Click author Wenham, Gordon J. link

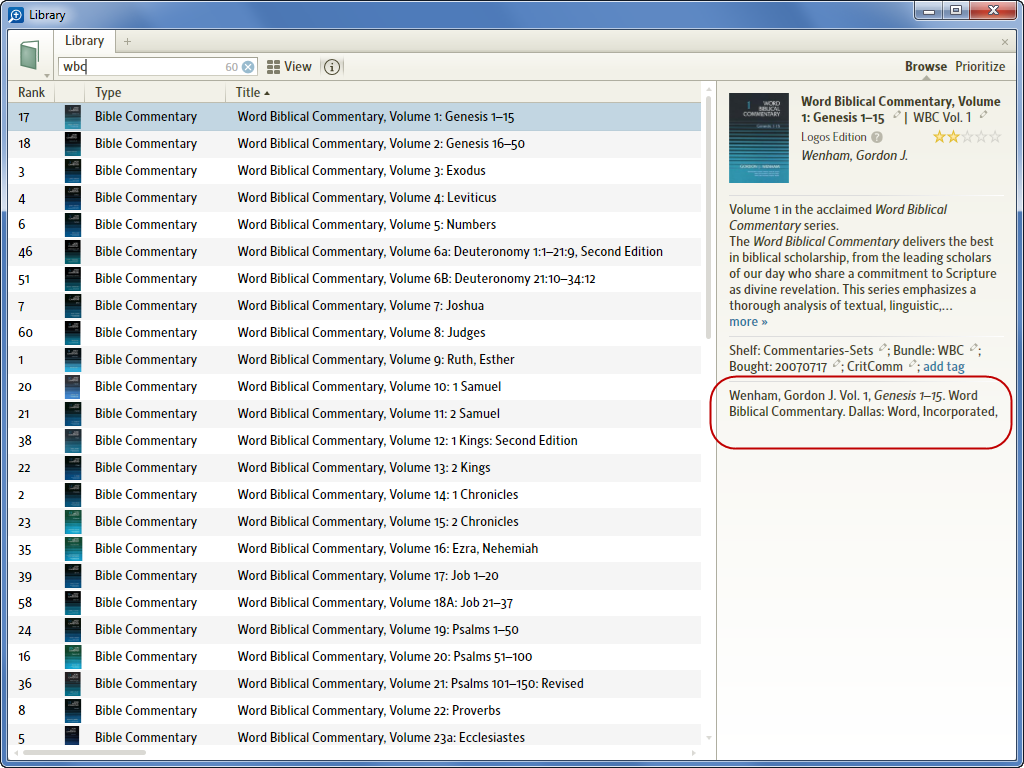click(x=854, y=156)
